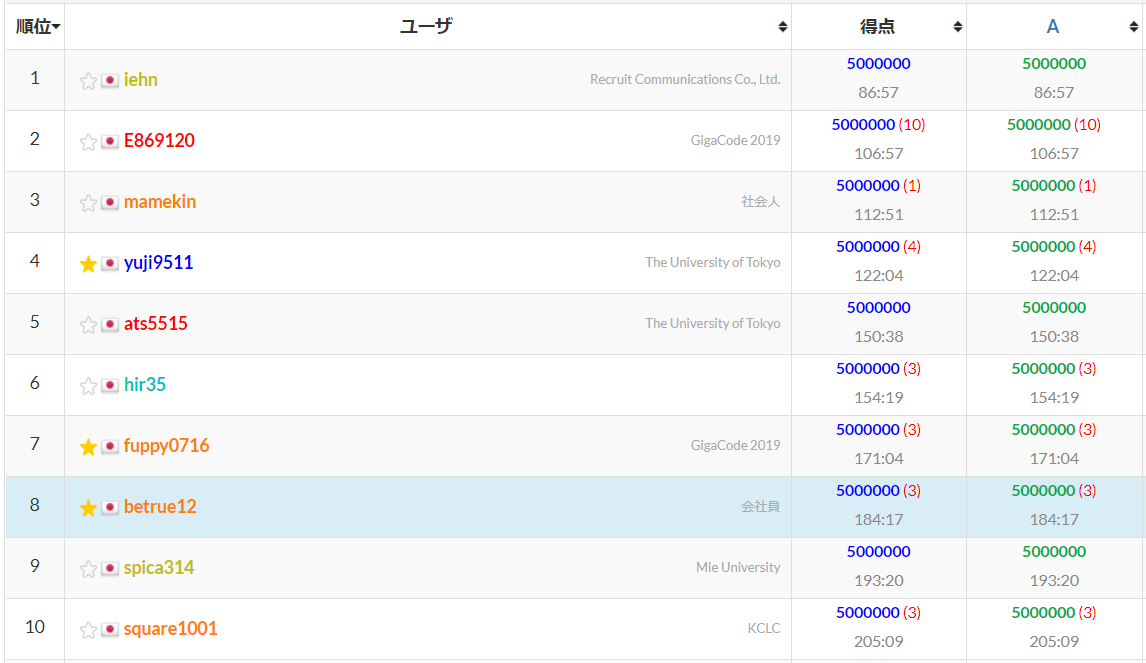
Task: Toggle favorite star for iehn
Action: point(88,80)
